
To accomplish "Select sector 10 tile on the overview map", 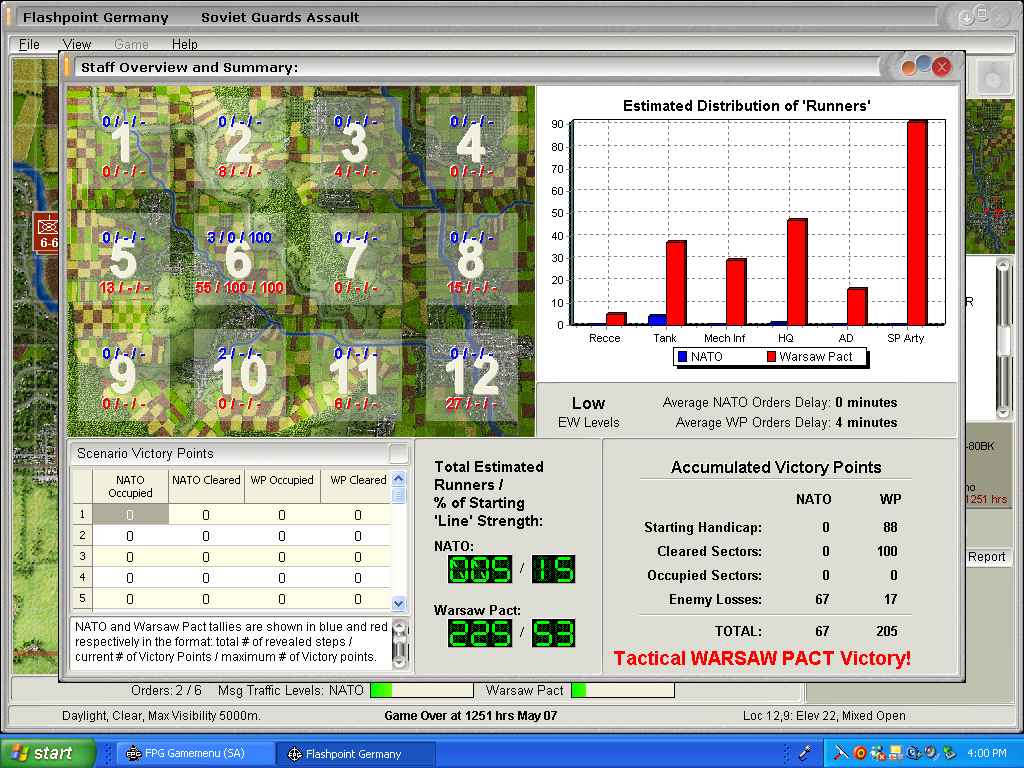I will [239, 376].
